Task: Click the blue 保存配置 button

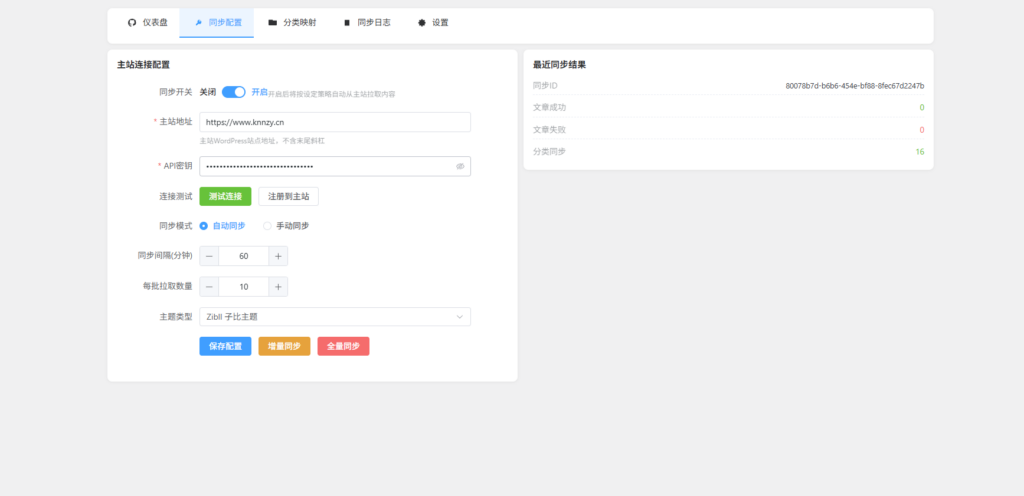Action: (225, 346)
